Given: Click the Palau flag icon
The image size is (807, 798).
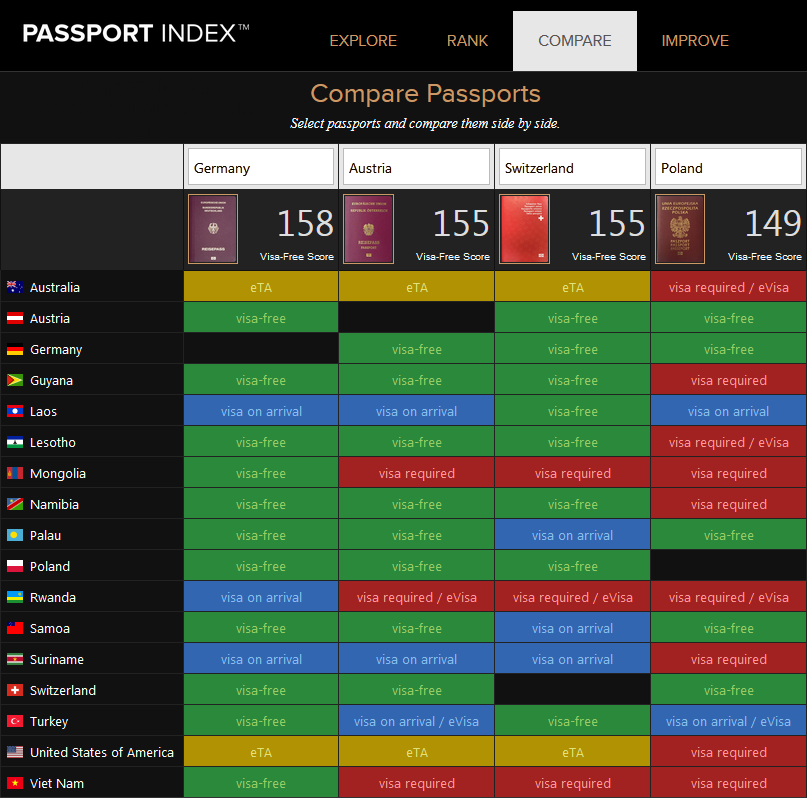Looking at the screenshot, I should click(15, 536).
